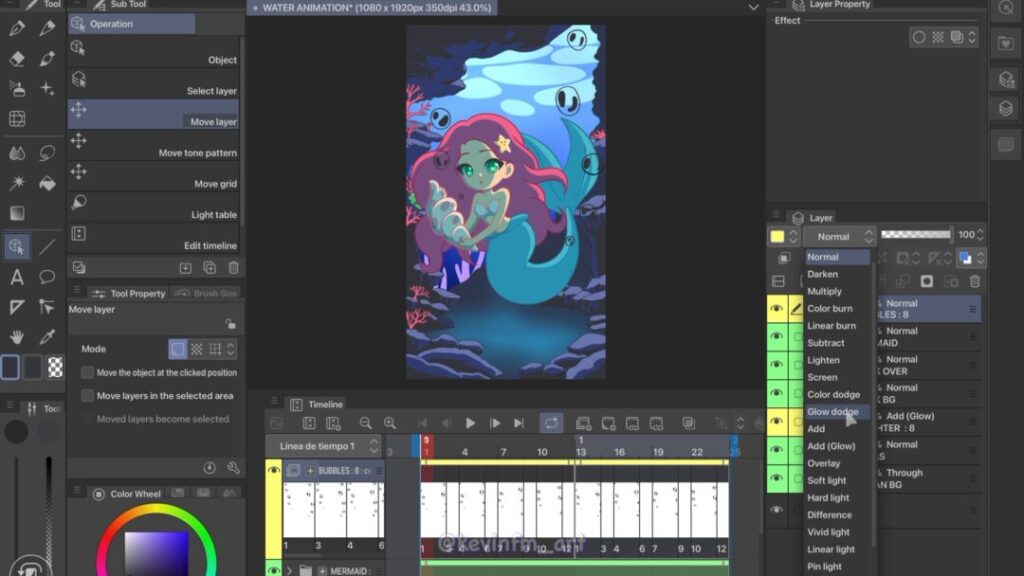Viewport: 1024px width, 576px height.
Task: Enable Move layers in the selected area
Action: click(x=88, y=396)
